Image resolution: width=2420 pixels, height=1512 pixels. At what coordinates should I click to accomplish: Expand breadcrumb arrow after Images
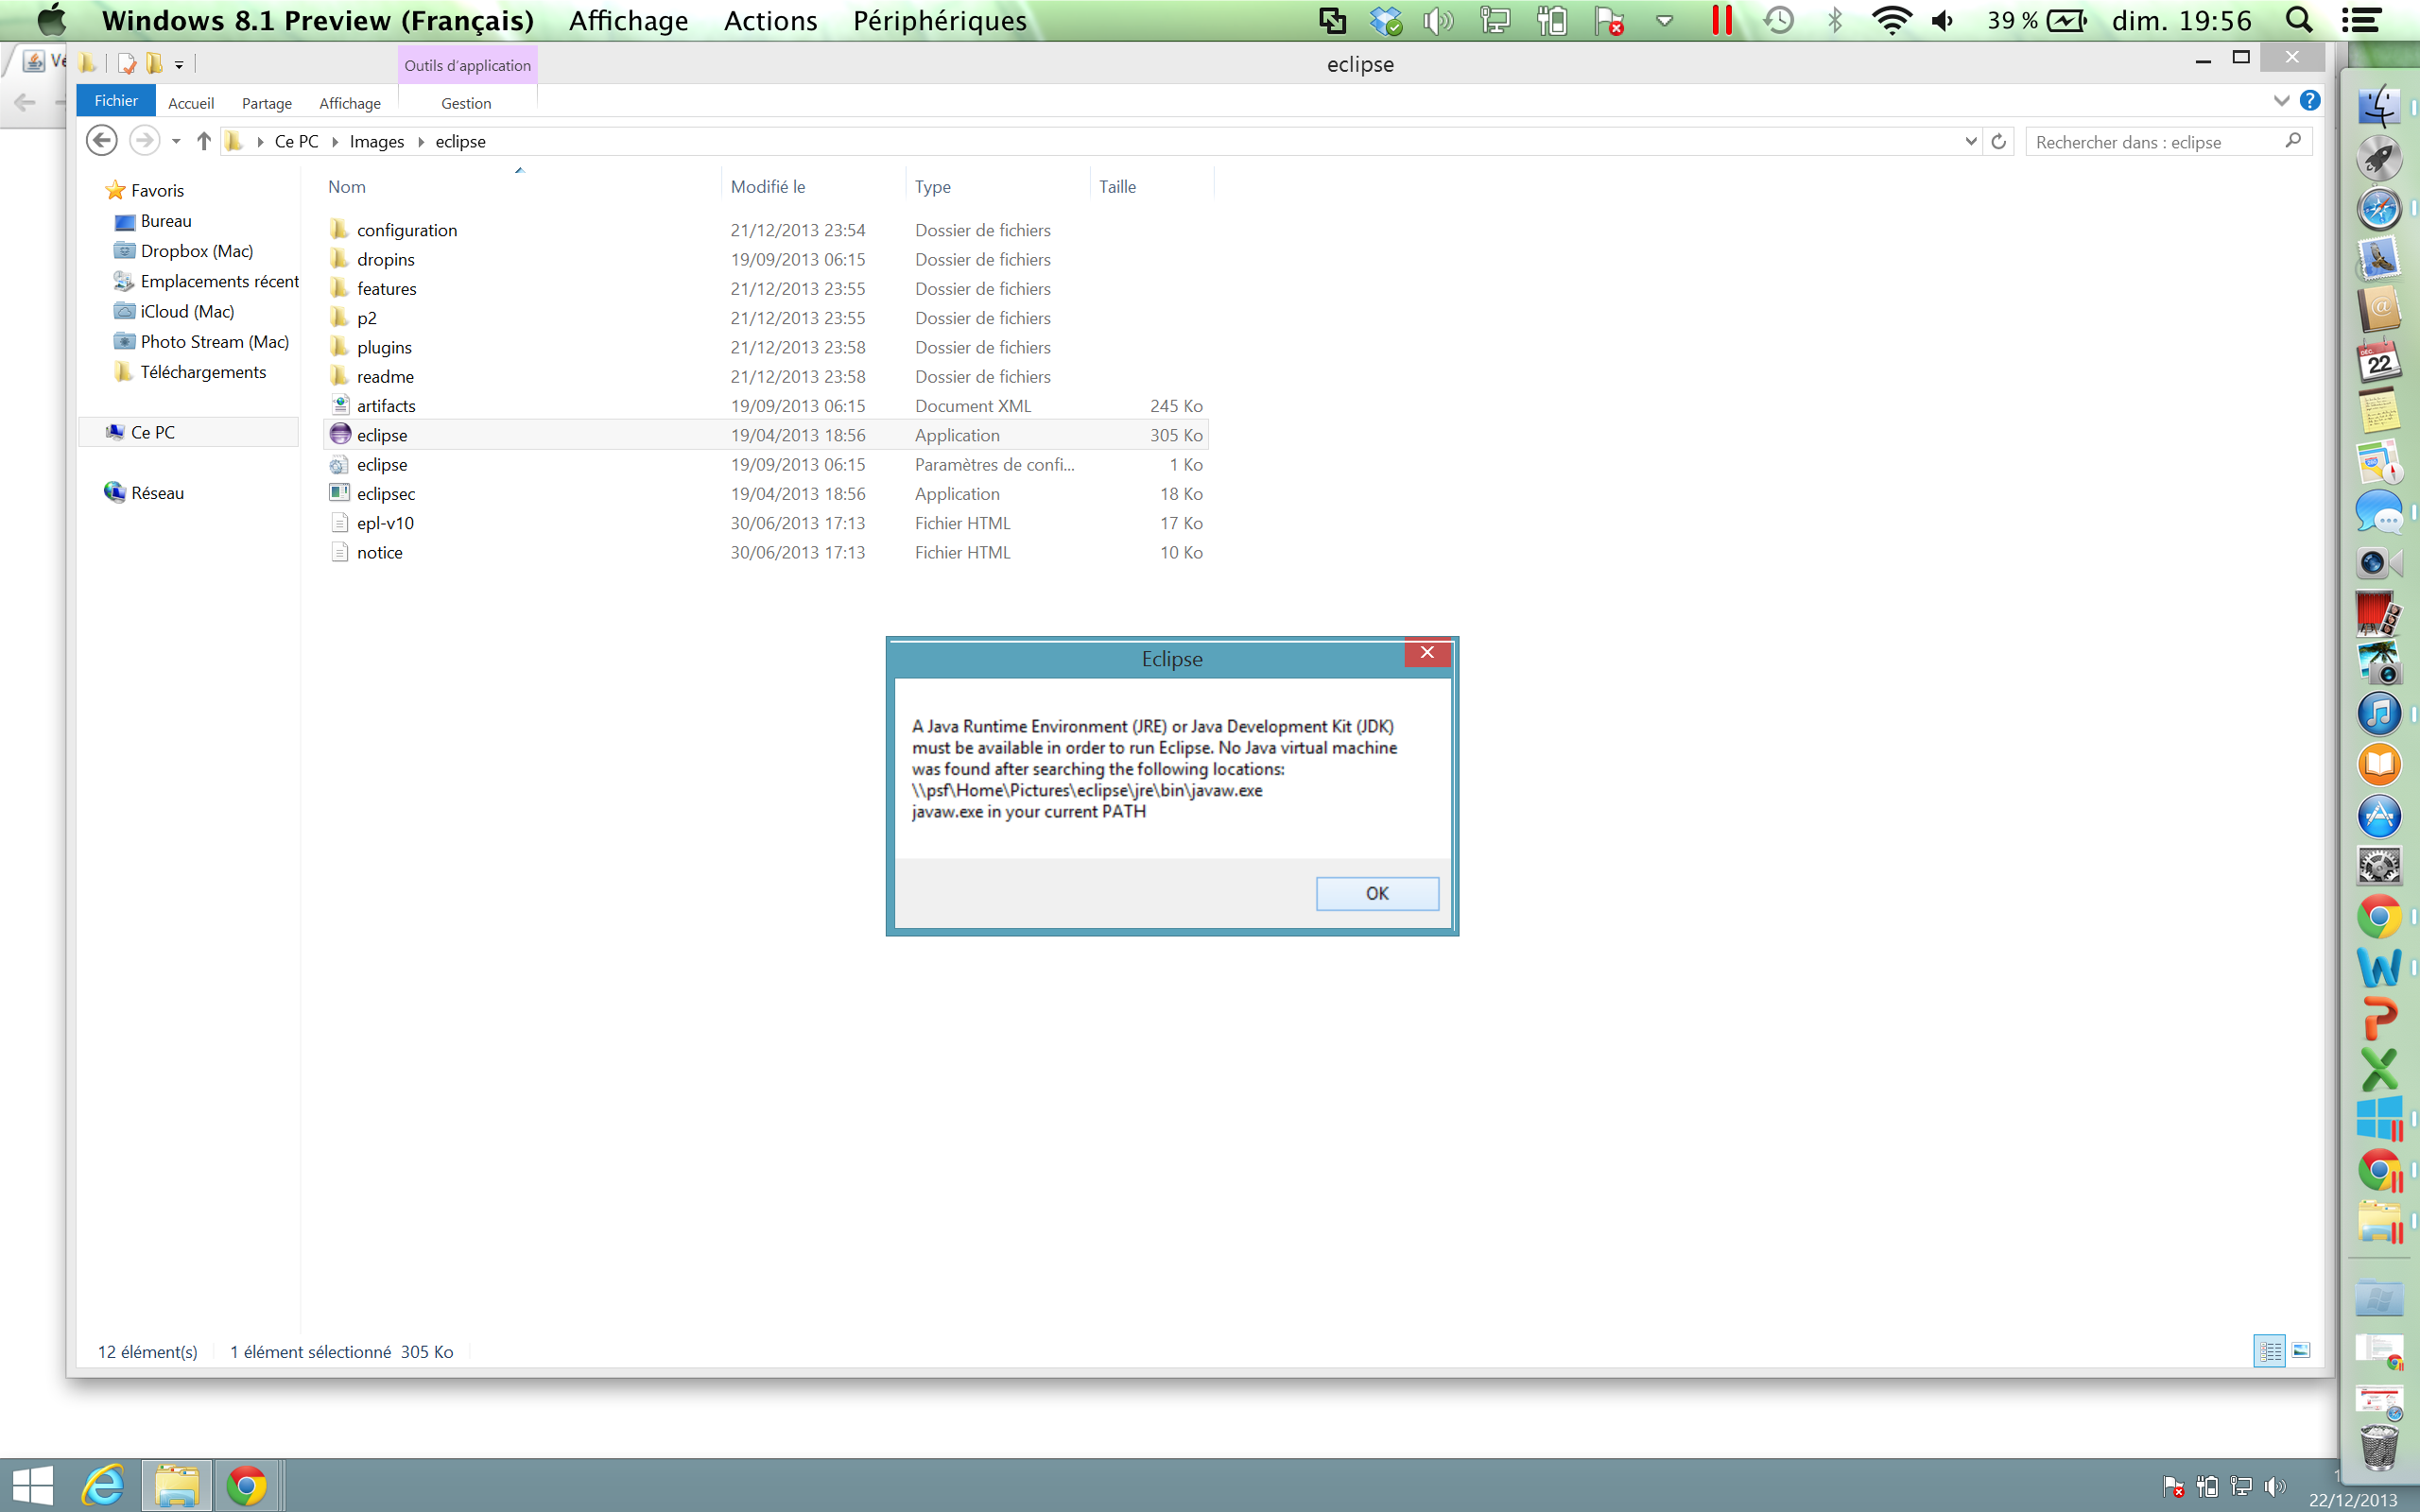[x=421, y=142]
